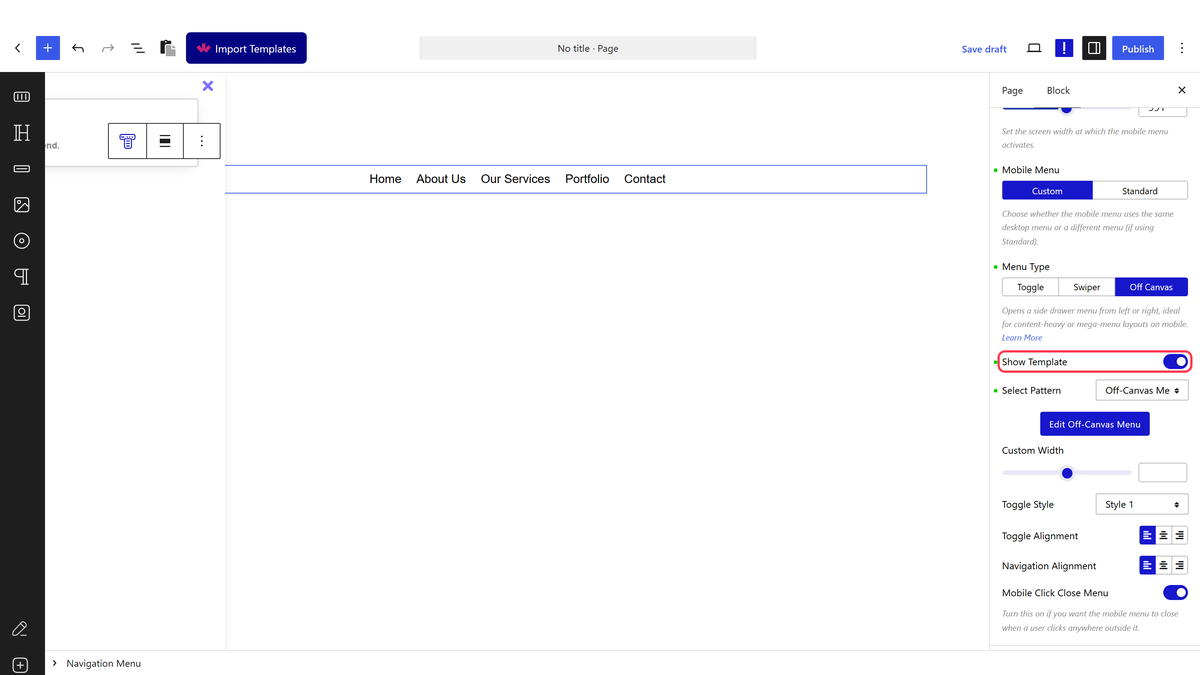Click the mobile breakpoint slider handle

(1066, 108)
